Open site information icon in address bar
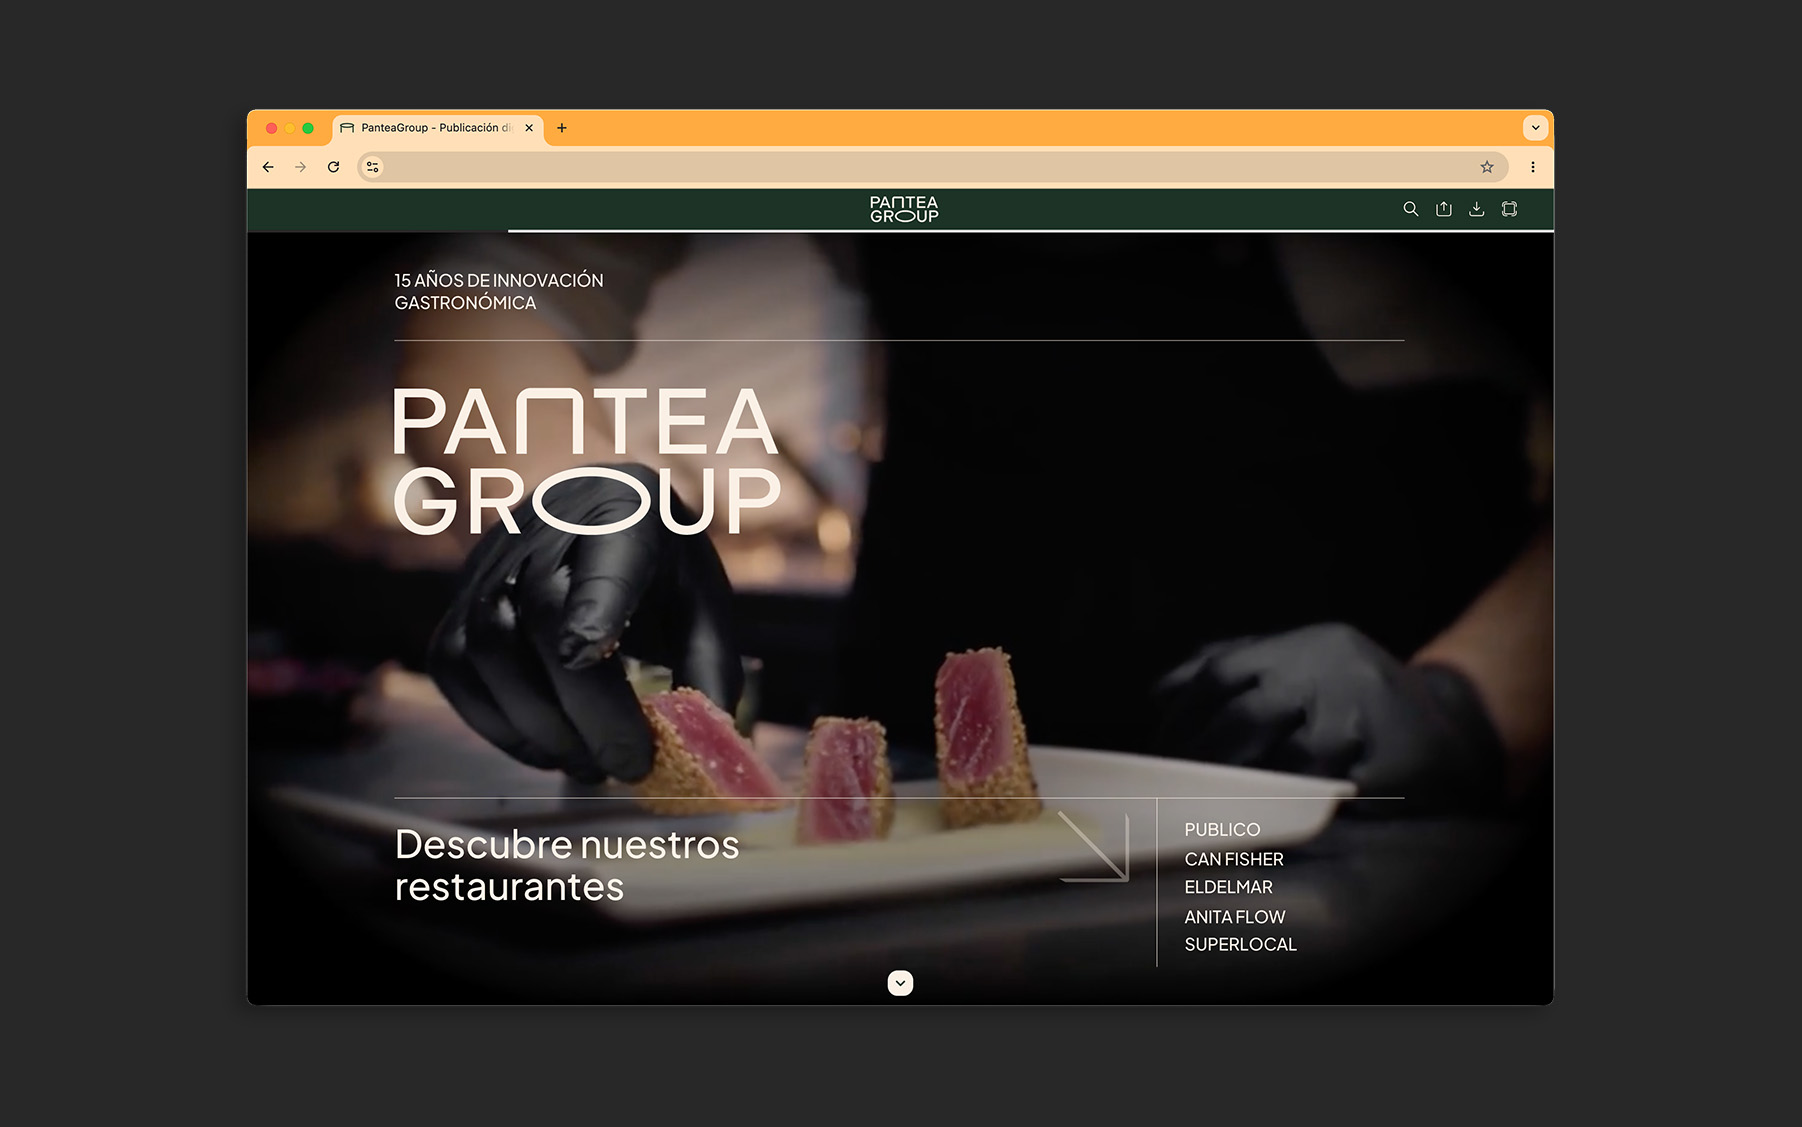1802x1127 pixels. (x=372, y=167)
